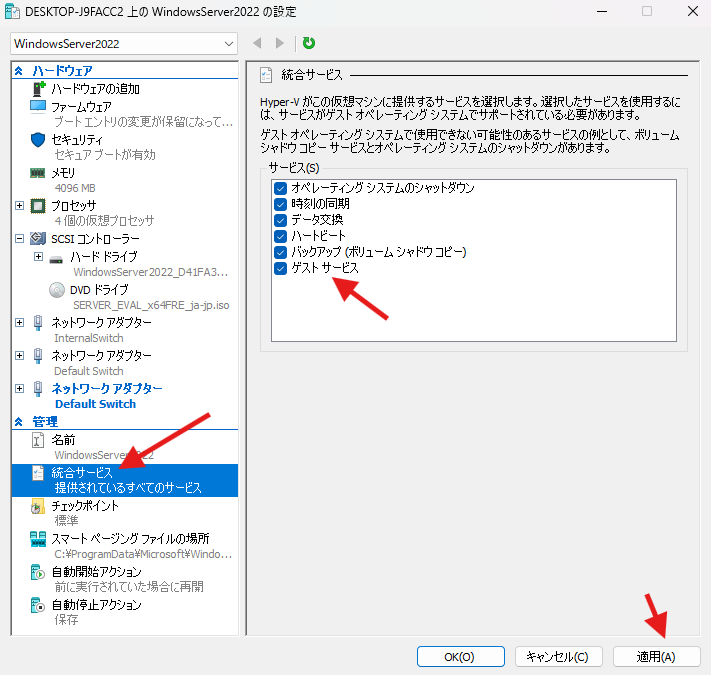The width and height of the screenshot is (711, 675).
Task: Collapse the 管理 section chevron
Action: tap(19, 422)
